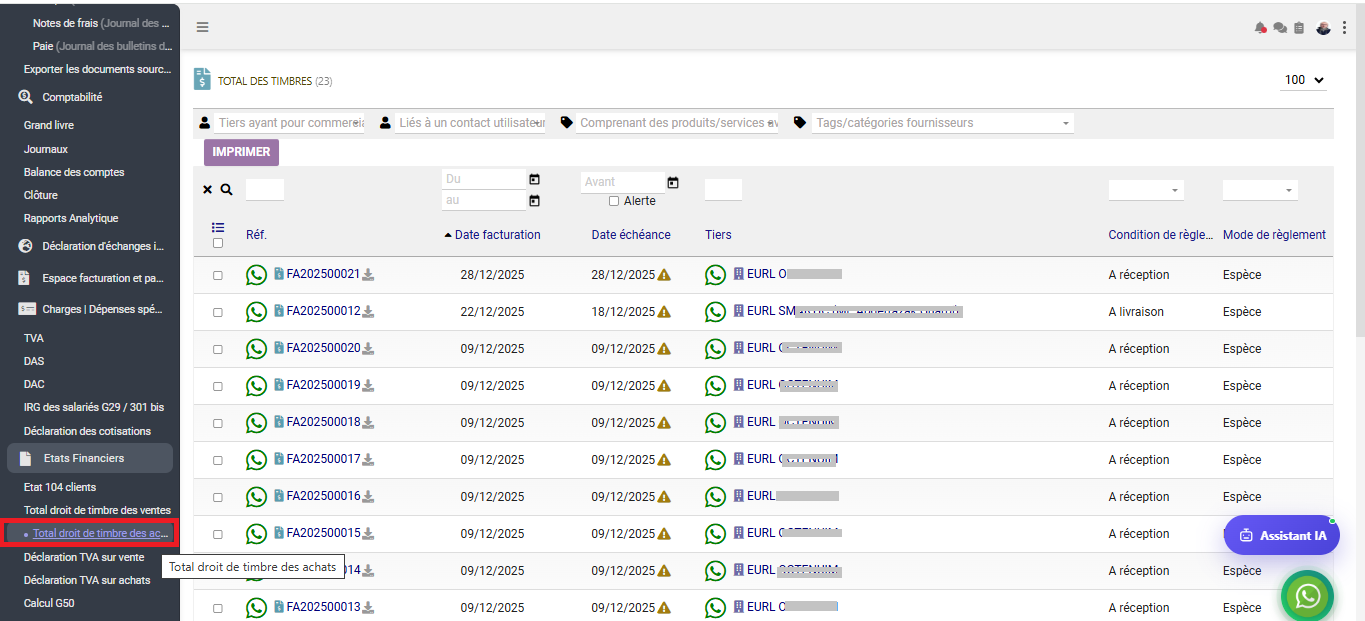Open Balance des comptes in the sidebar
1365x621 pixels.
[74, 172]
